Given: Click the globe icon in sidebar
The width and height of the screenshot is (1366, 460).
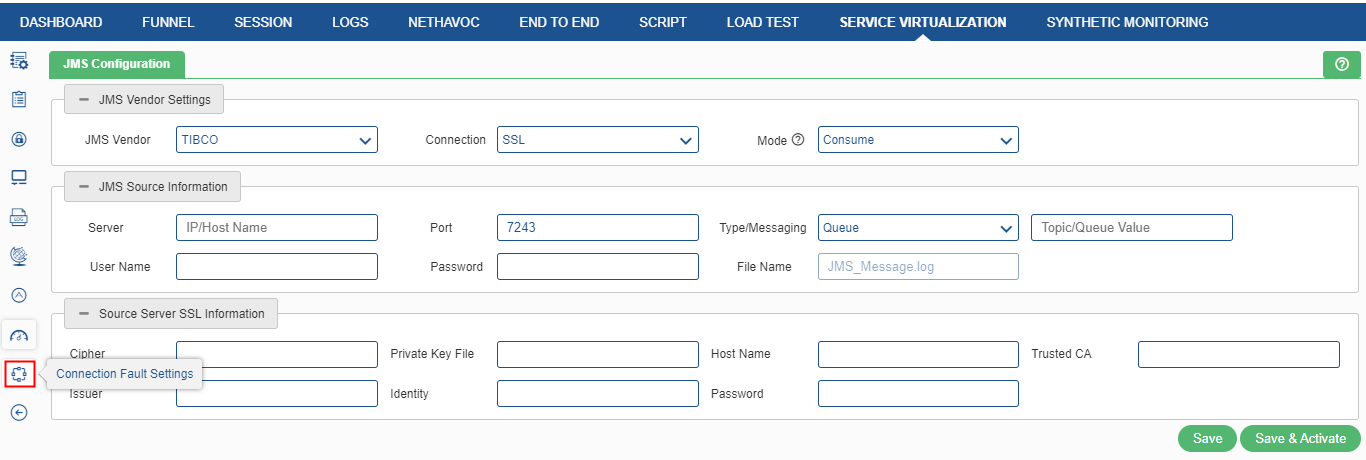Looking at the screenshot, I should coord(18,256).
